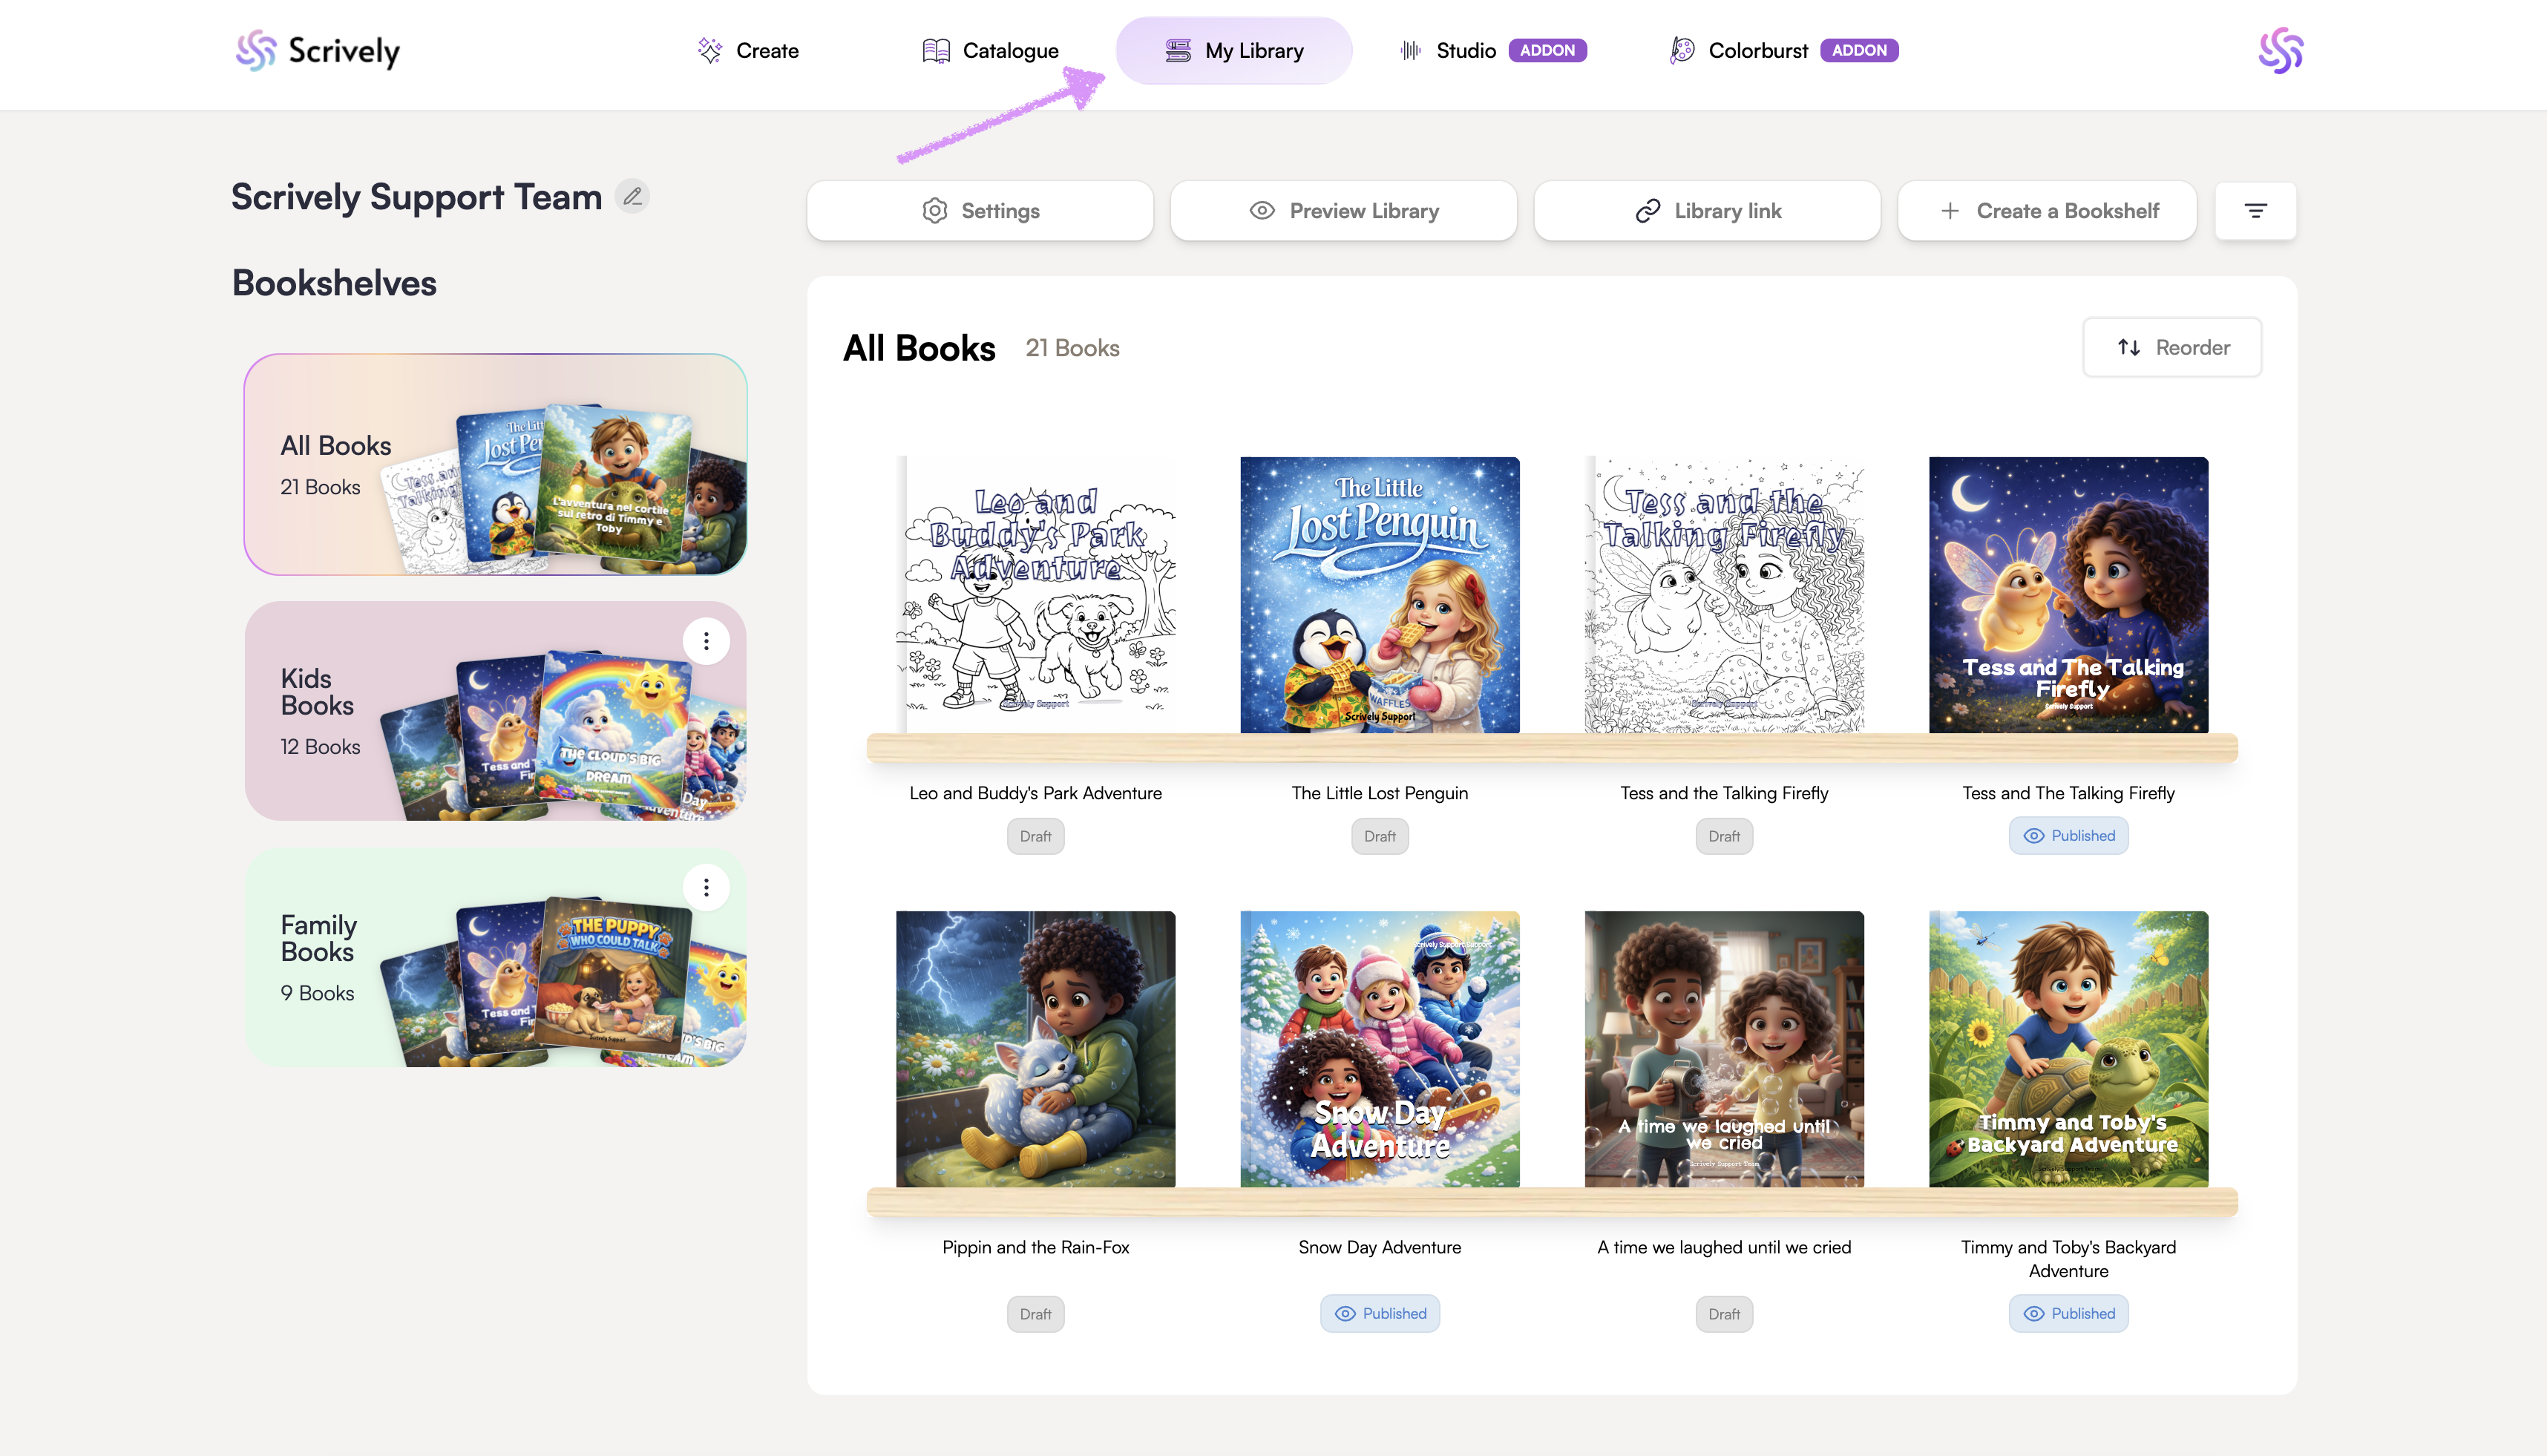Open Family Books bookshelf options menu
2547x1456 pixels.
pos(706,888)
